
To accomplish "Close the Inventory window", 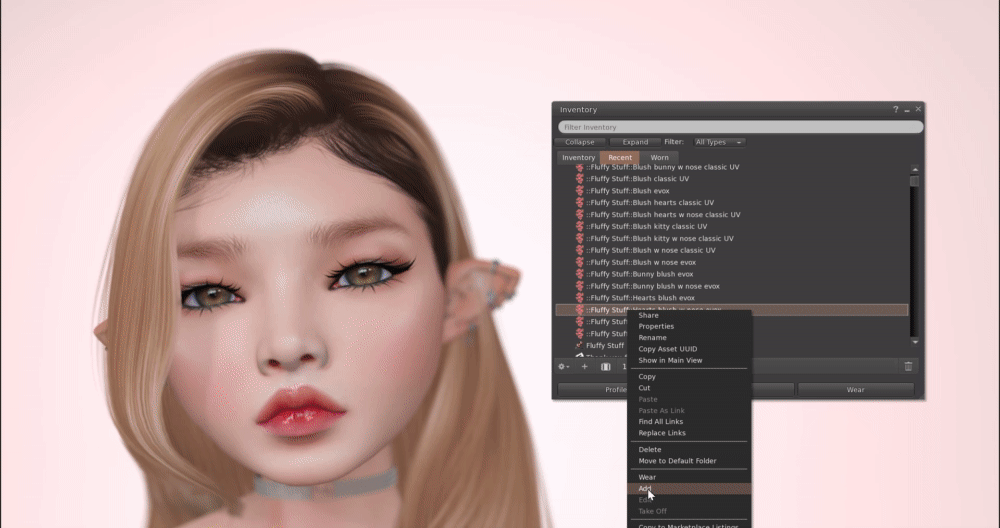I will pos(918,110).
